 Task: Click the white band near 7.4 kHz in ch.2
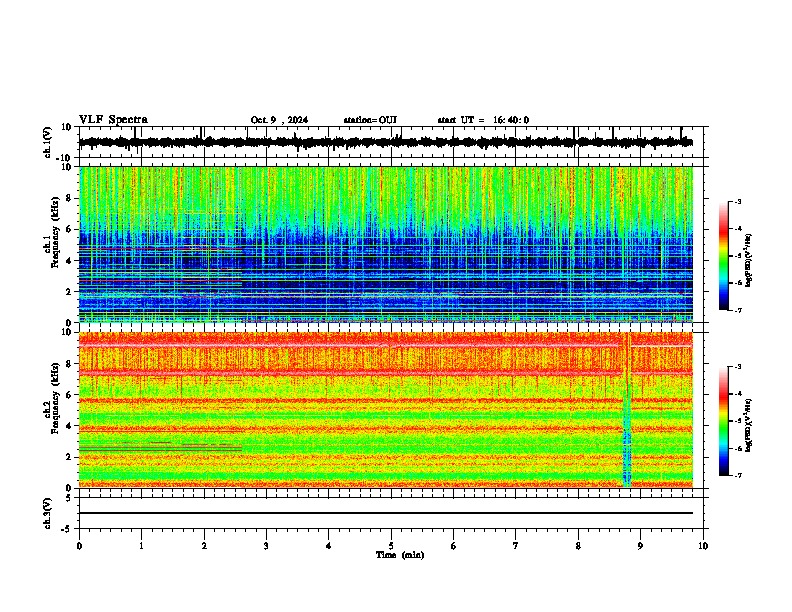[385, 373]
